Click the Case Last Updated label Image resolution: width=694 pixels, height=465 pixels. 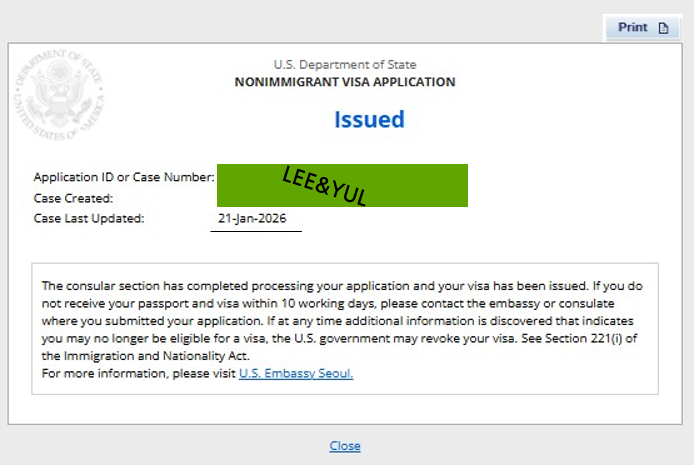tap(89, 218)
